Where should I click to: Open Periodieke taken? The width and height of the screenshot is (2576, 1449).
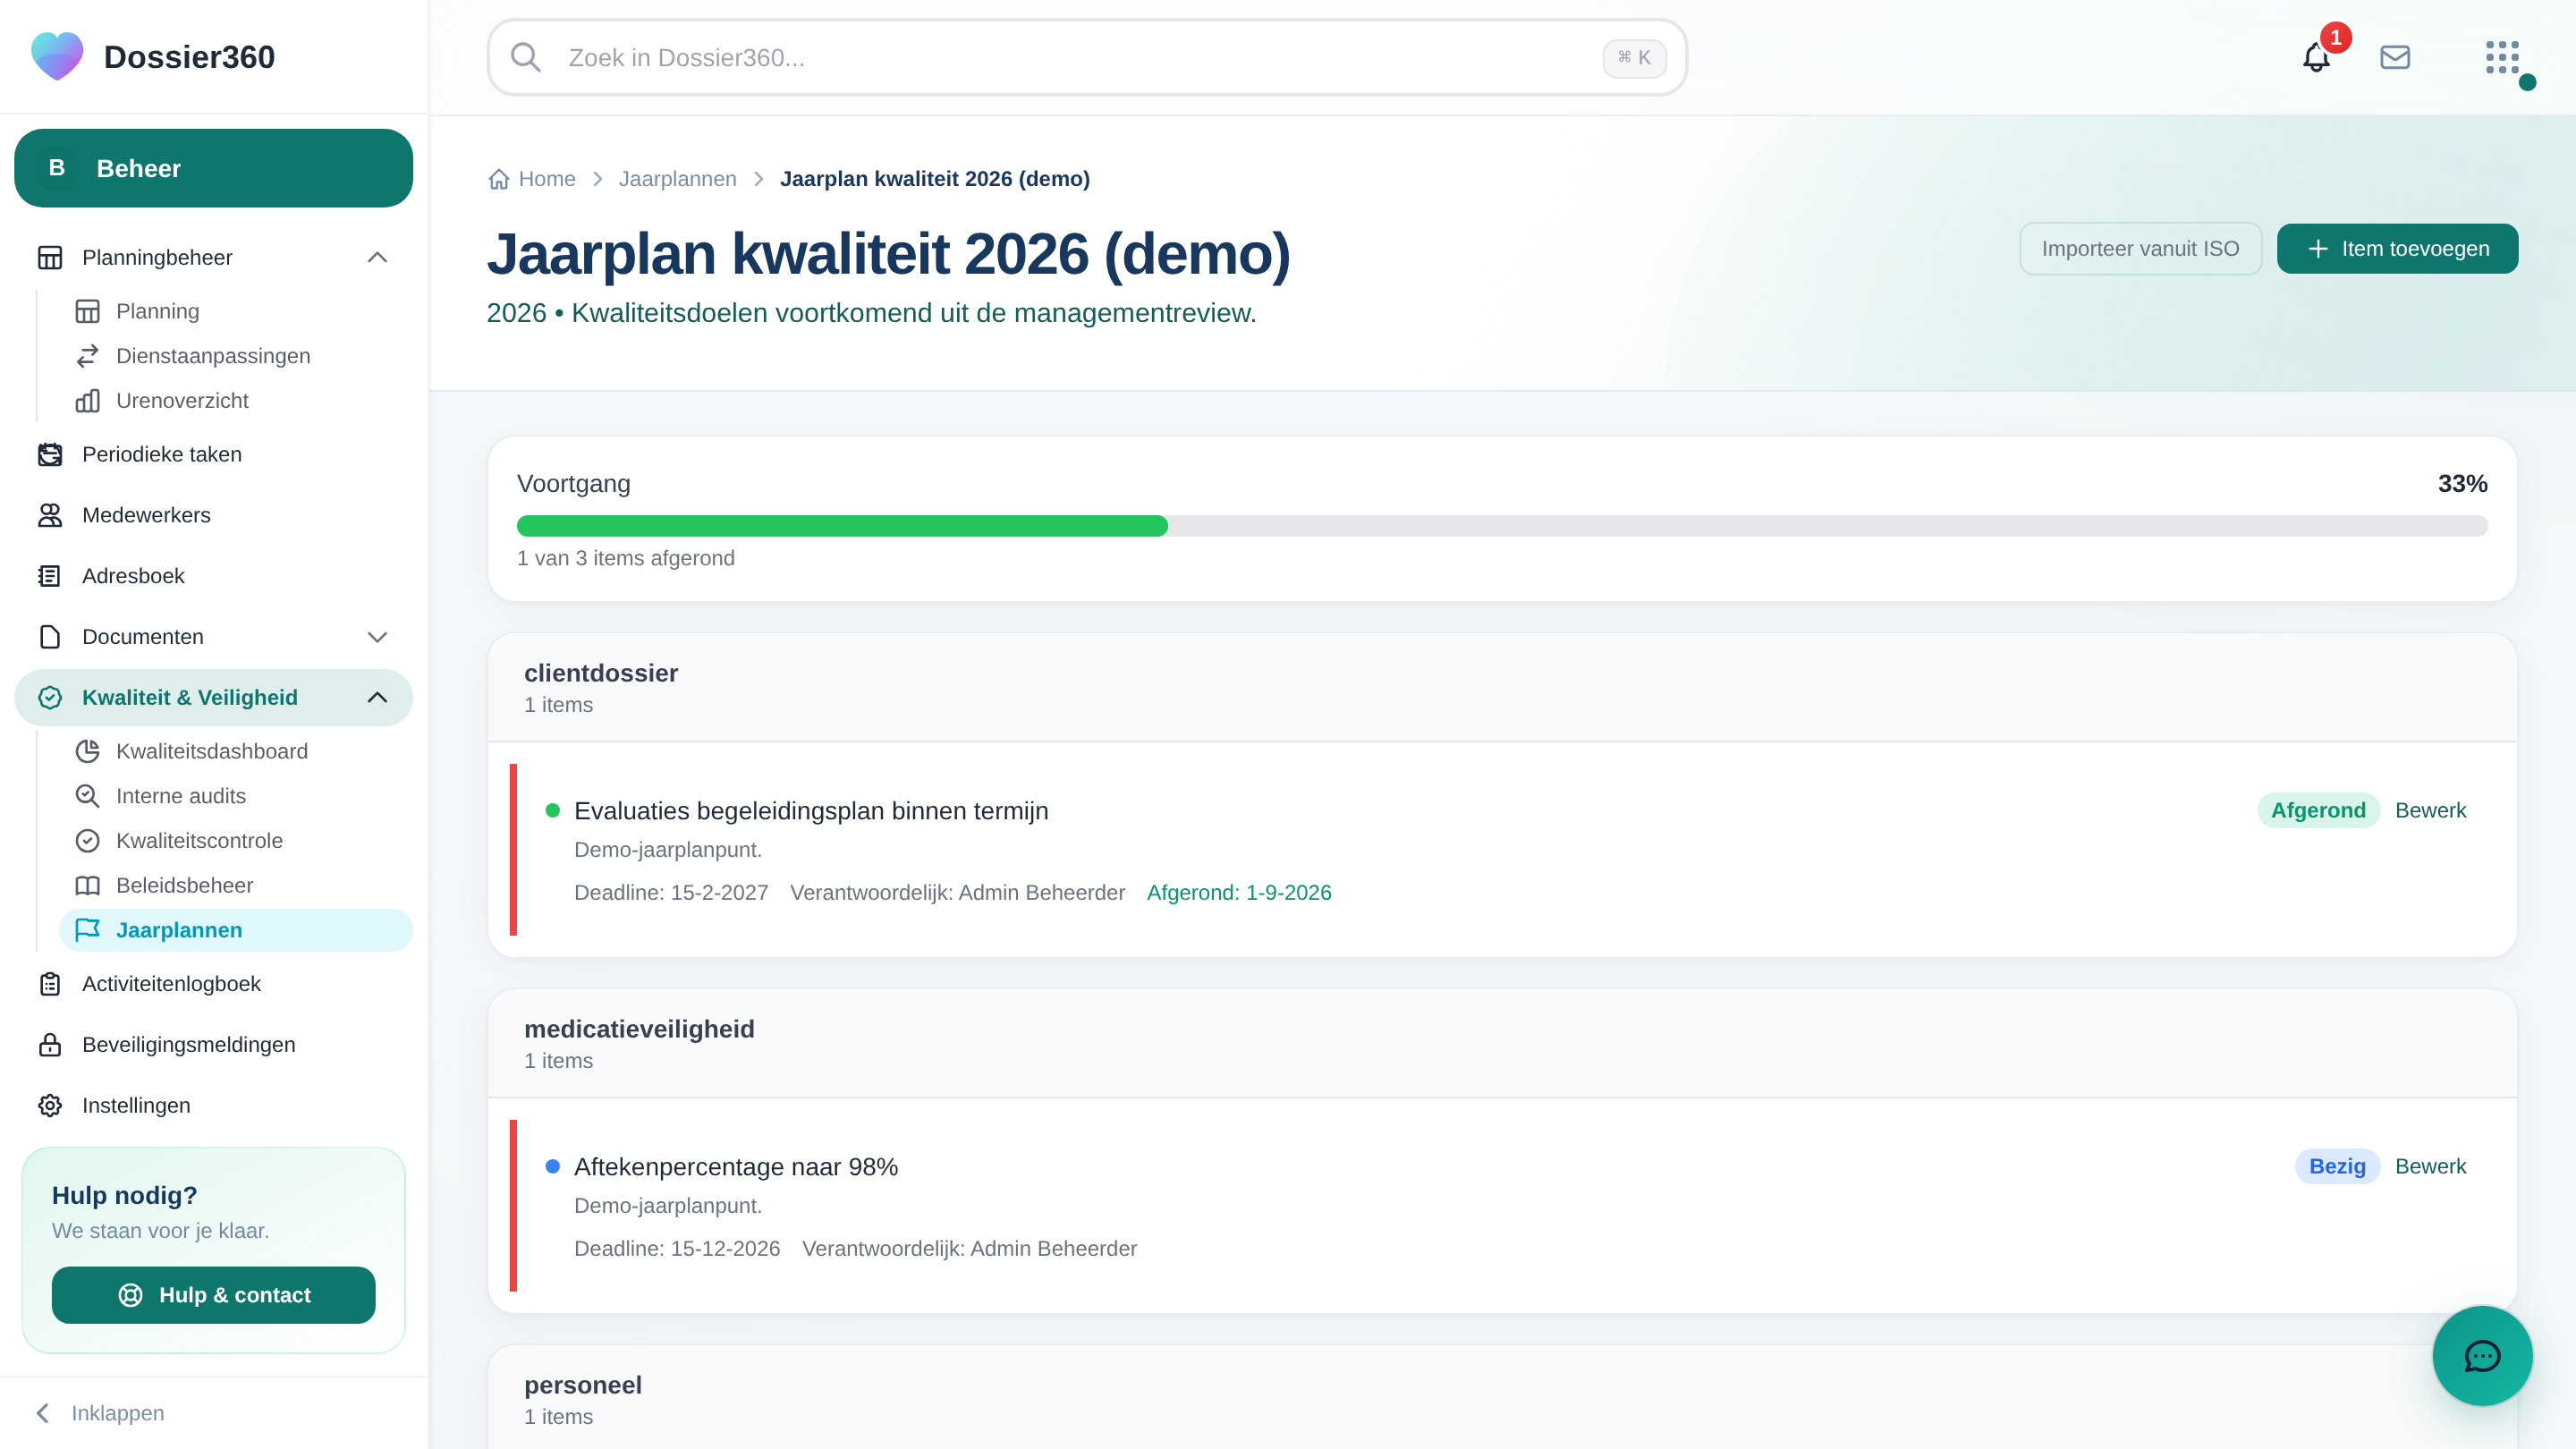click(x=213, y=454)
